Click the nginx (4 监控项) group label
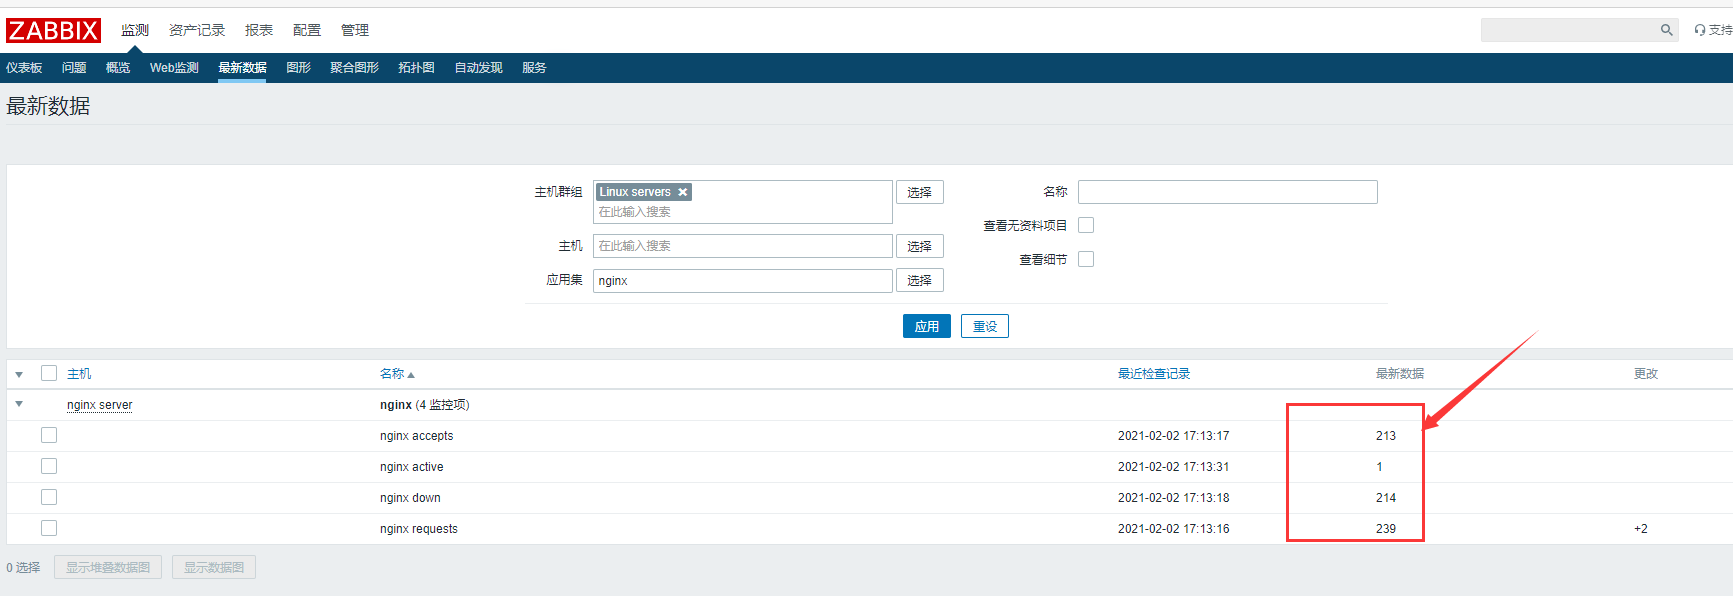This screenshot has width=1733, height=596. point(424,405)
